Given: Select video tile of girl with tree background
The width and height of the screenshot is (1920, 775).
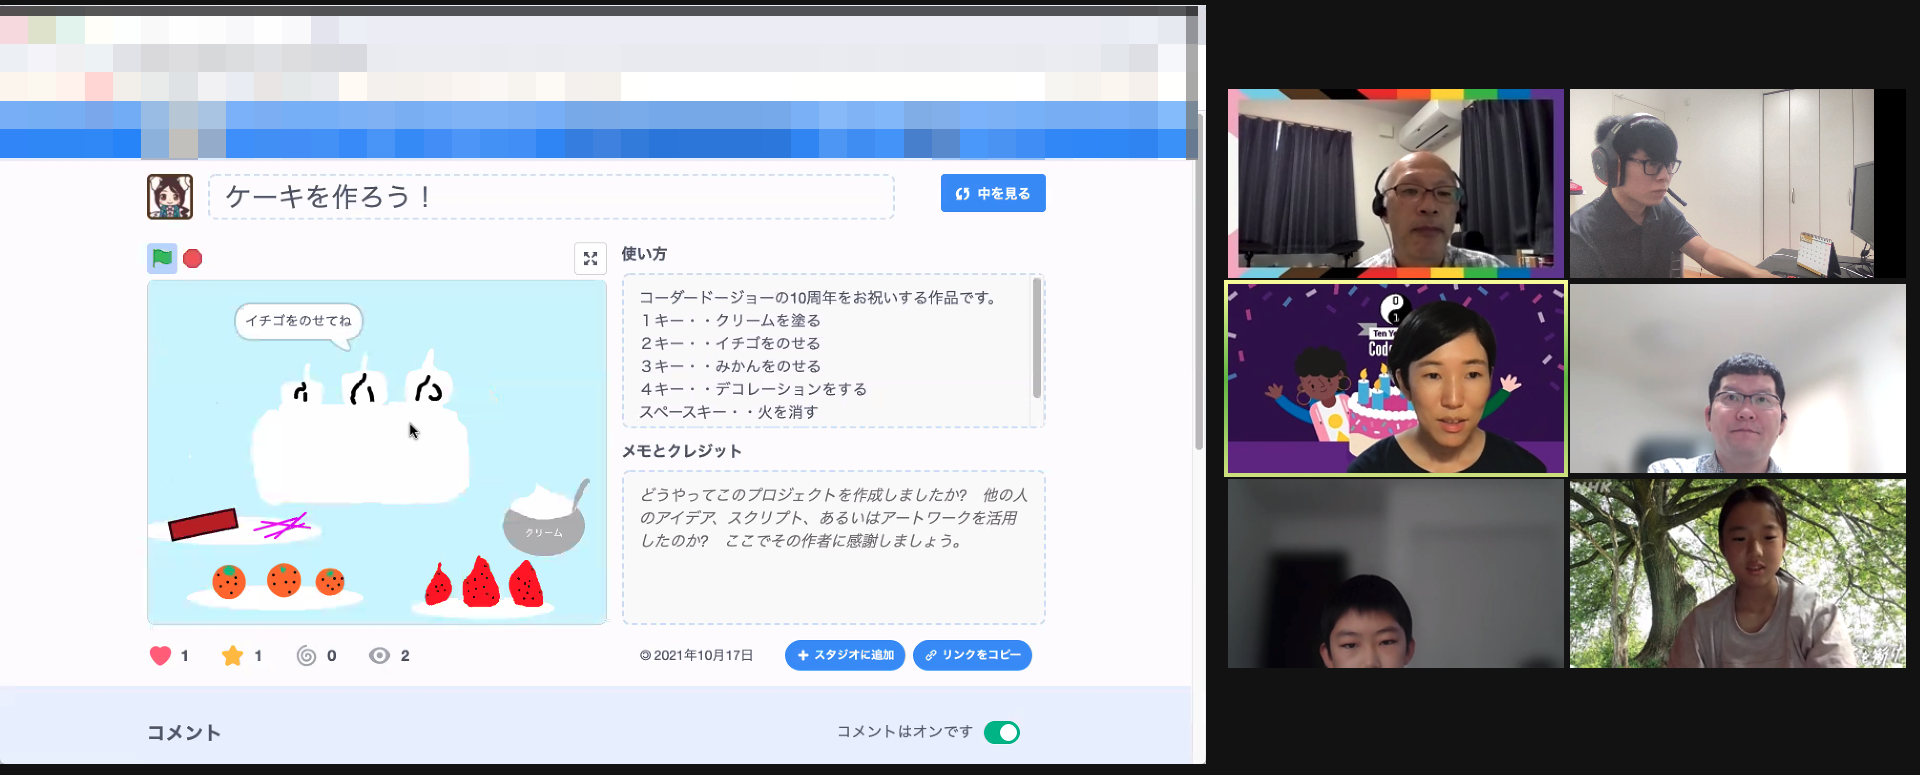Looking at the screenshot, I should tap(1738, 573).
